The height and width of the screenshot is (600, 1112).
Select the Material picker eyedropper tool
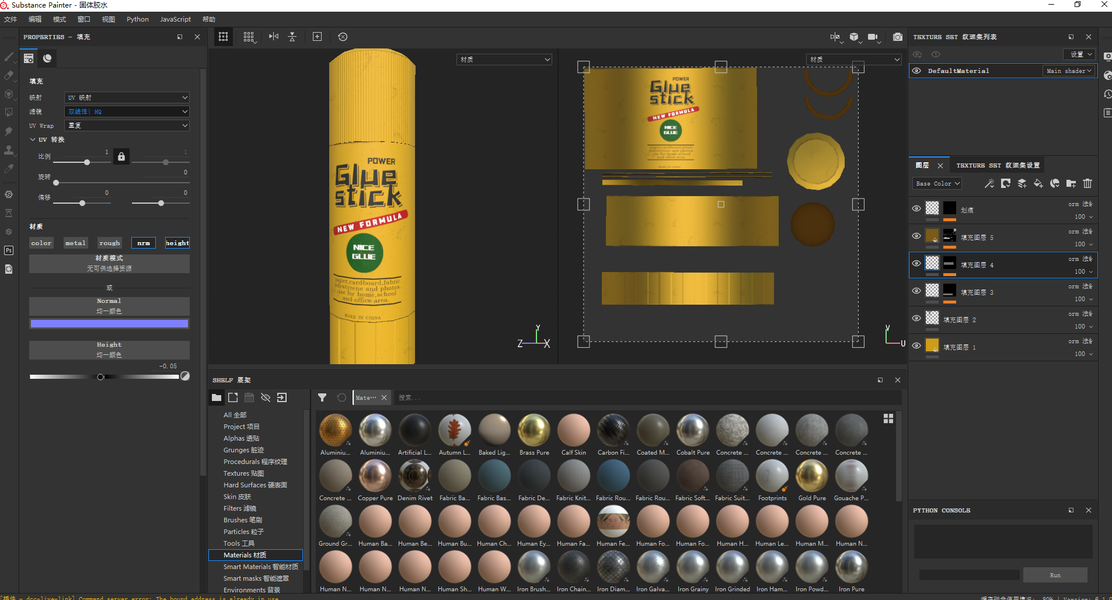(x=9, y=169)
